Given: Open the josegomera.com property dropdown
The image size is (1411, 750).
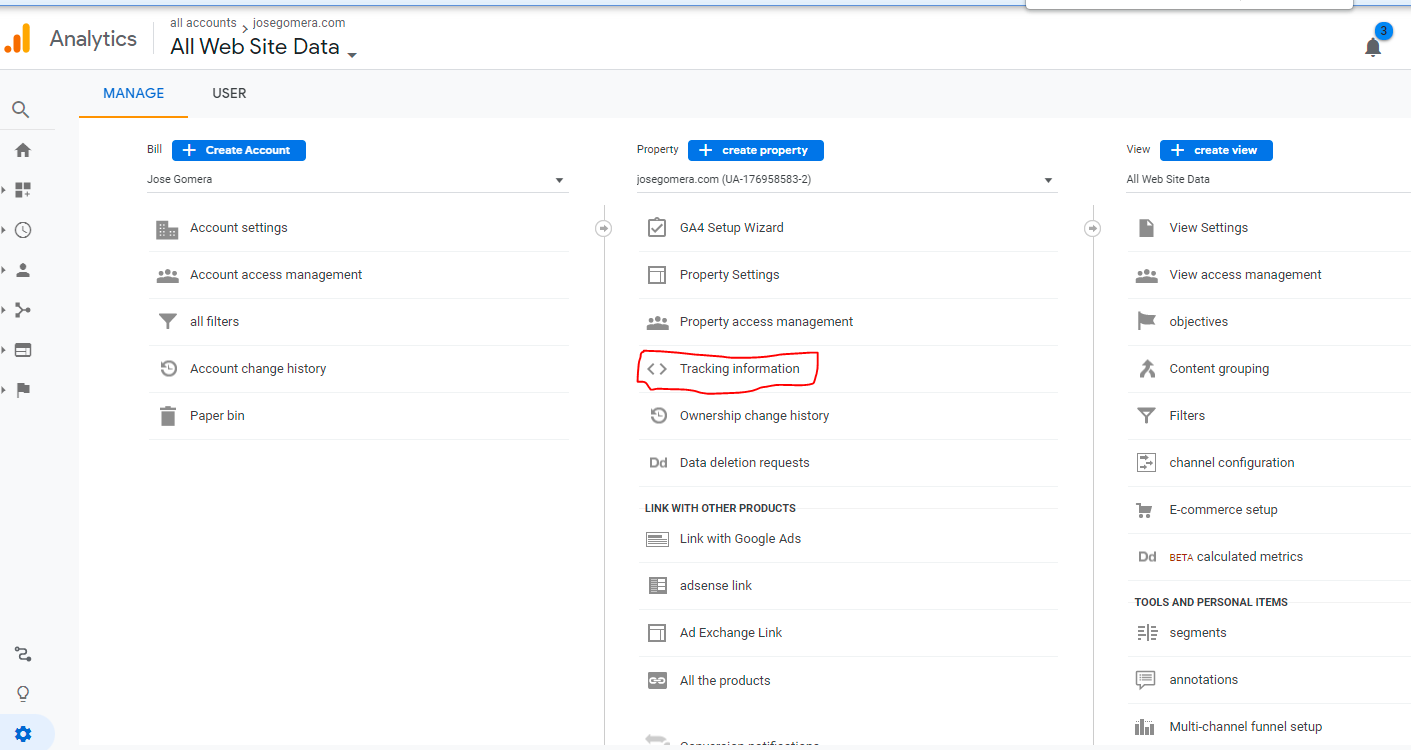Looking at the screenshot, I should coord(846,180).
